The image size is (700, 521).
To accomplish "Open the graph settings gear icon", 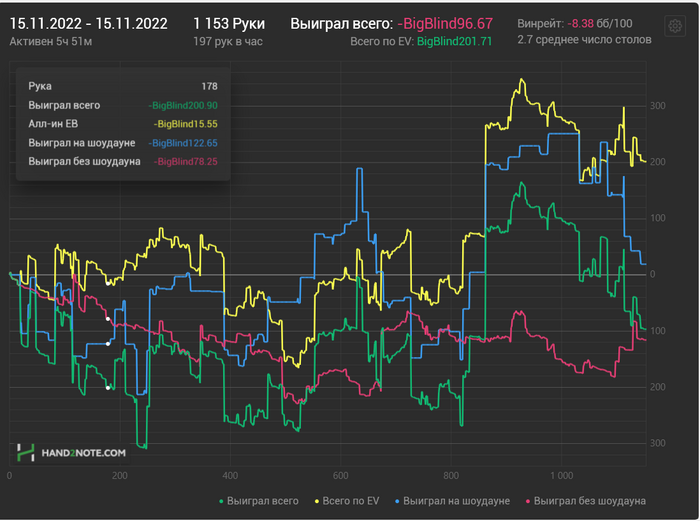I will (x=675, y=26).
